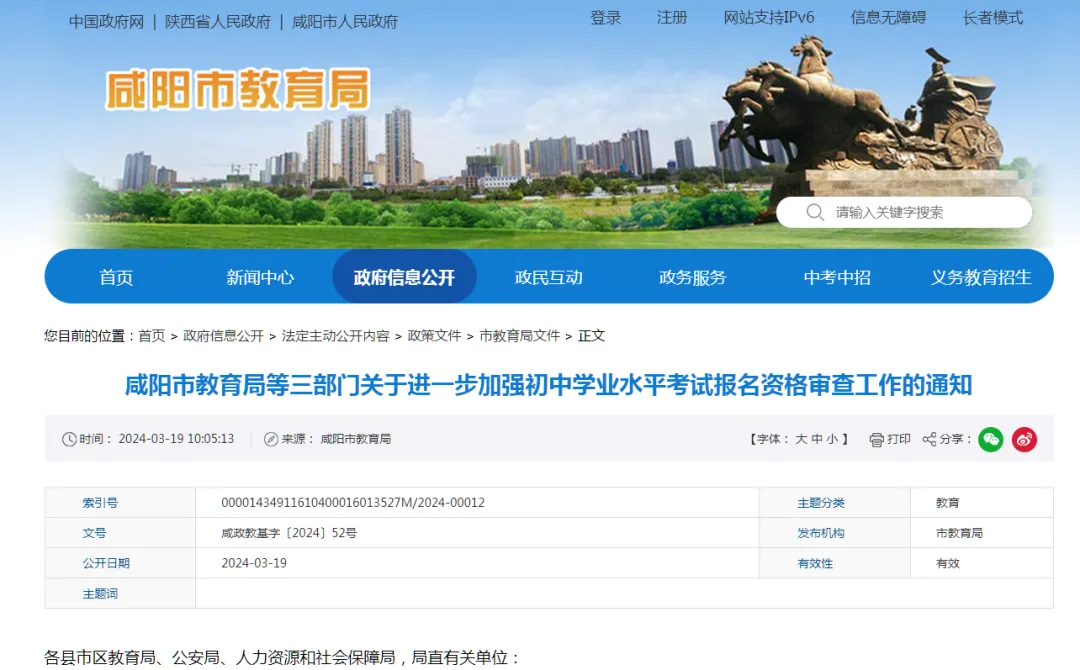Click the source text 咸阳市教育局 after 来源
The image size is (1080, 670).
coord(355,439)
